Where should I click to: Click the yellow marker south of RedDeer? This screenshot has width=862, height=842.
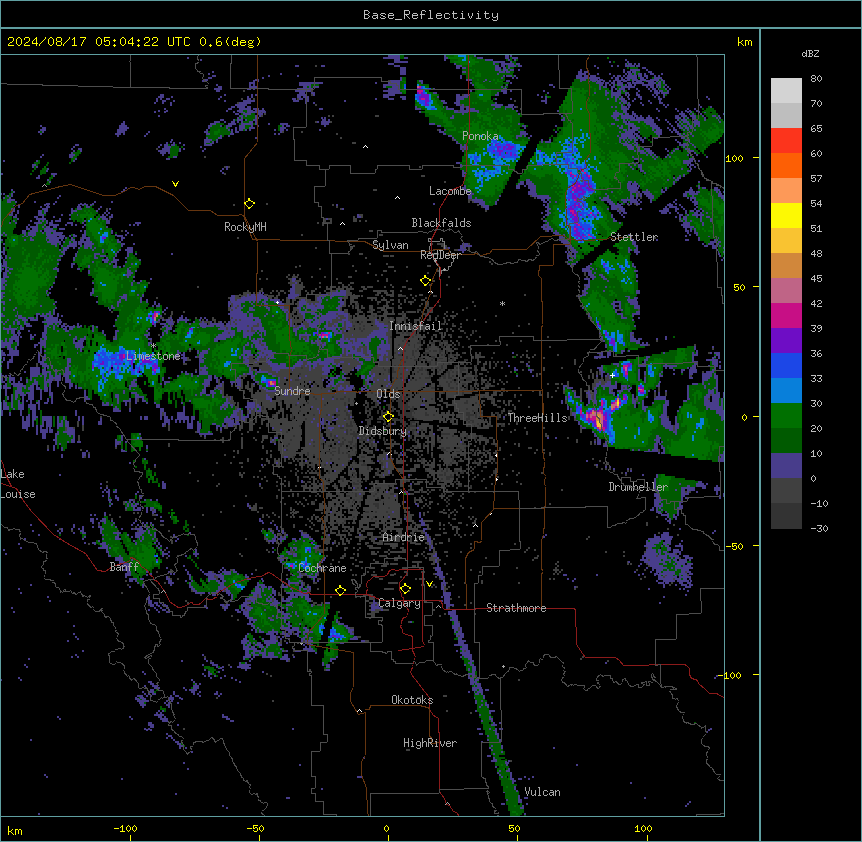click(426, 280)
